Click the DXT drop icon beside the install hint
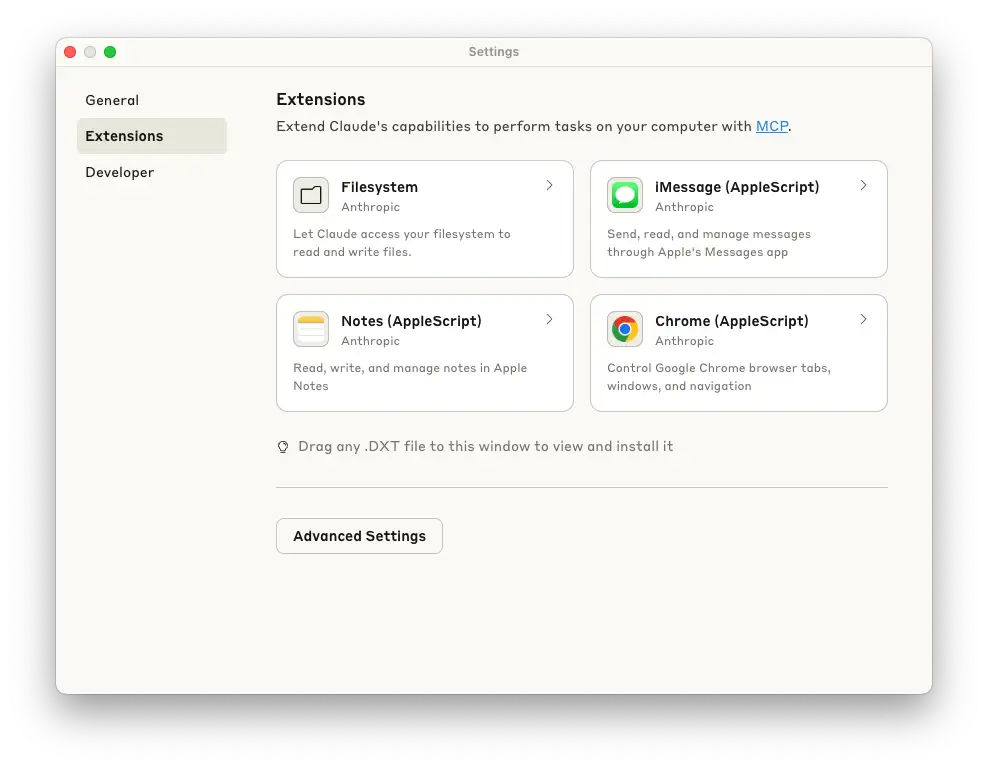 coord(283,446)
